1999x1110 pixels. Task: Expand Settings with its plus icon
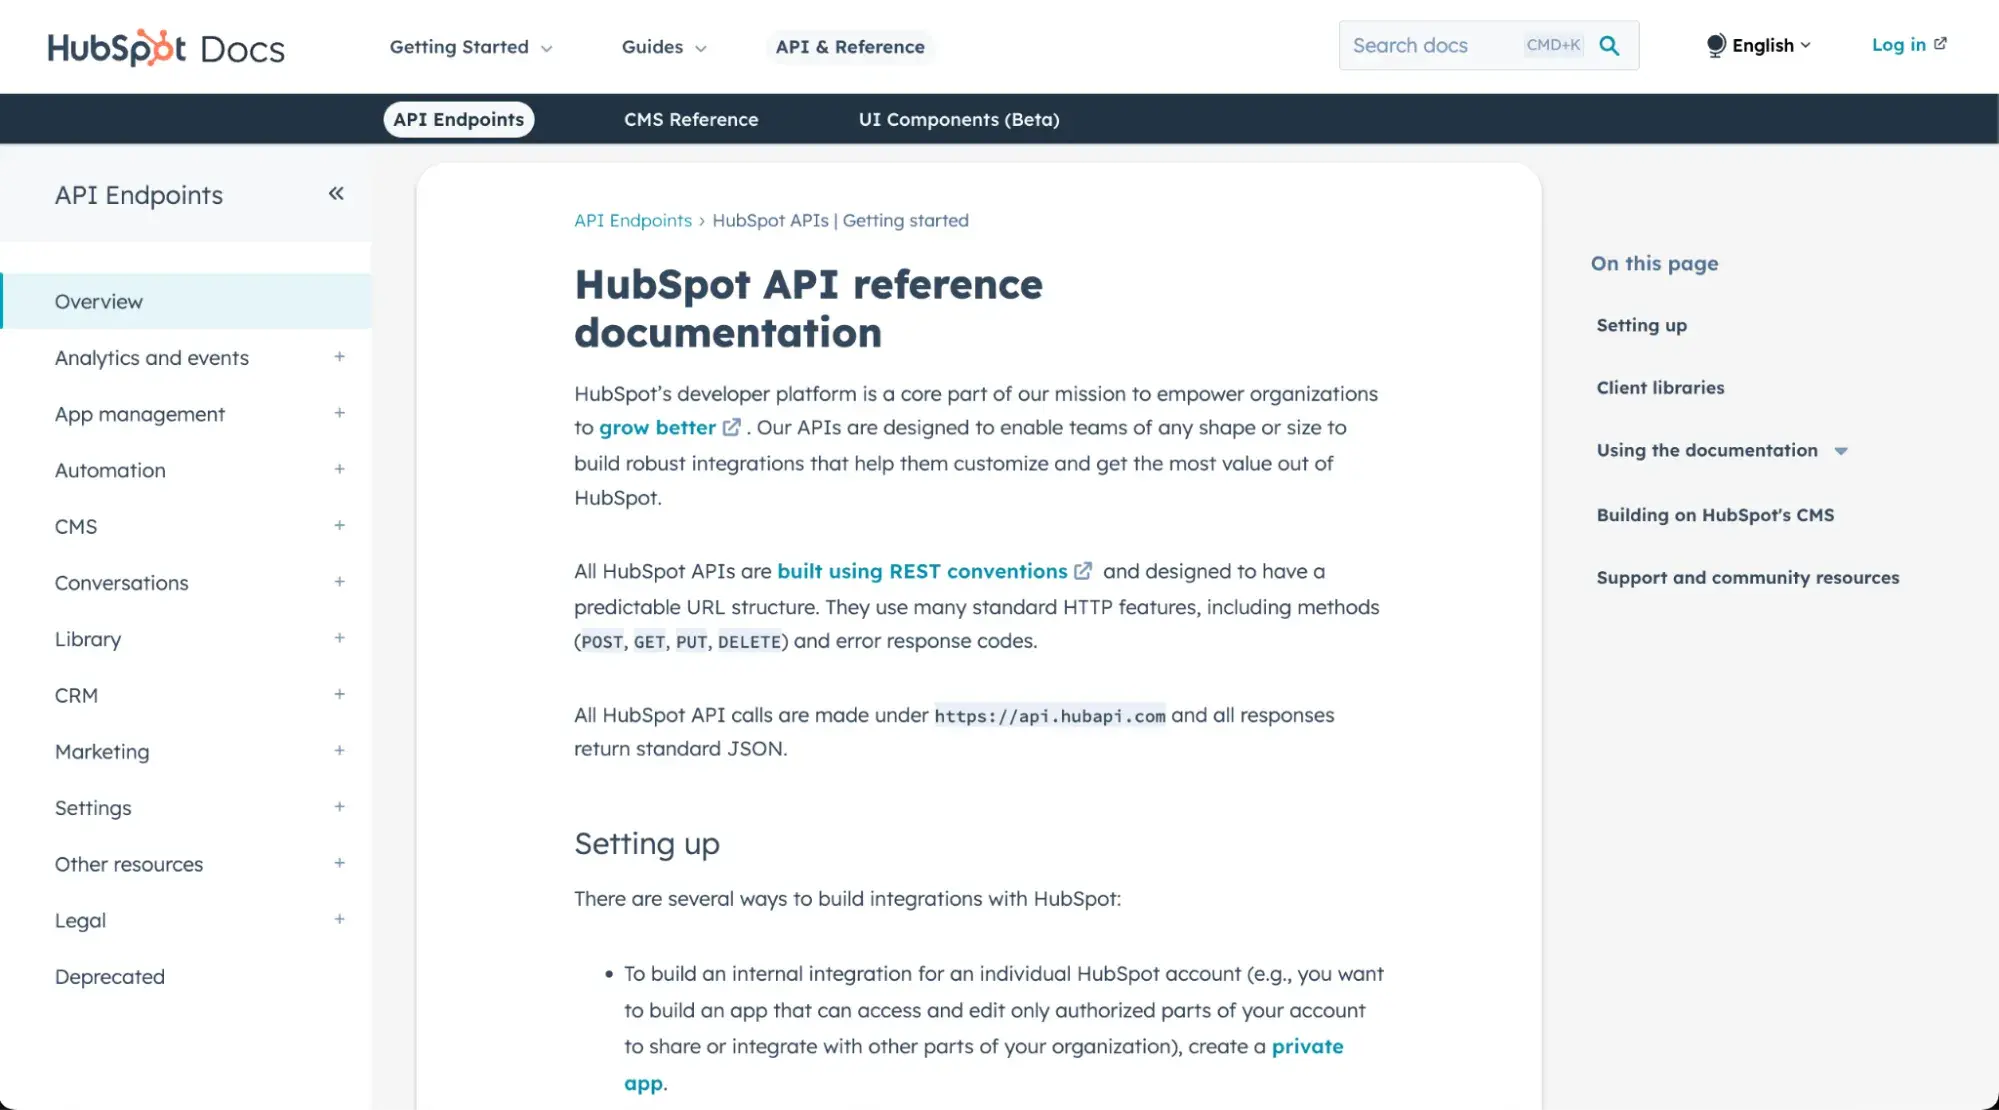340,807
